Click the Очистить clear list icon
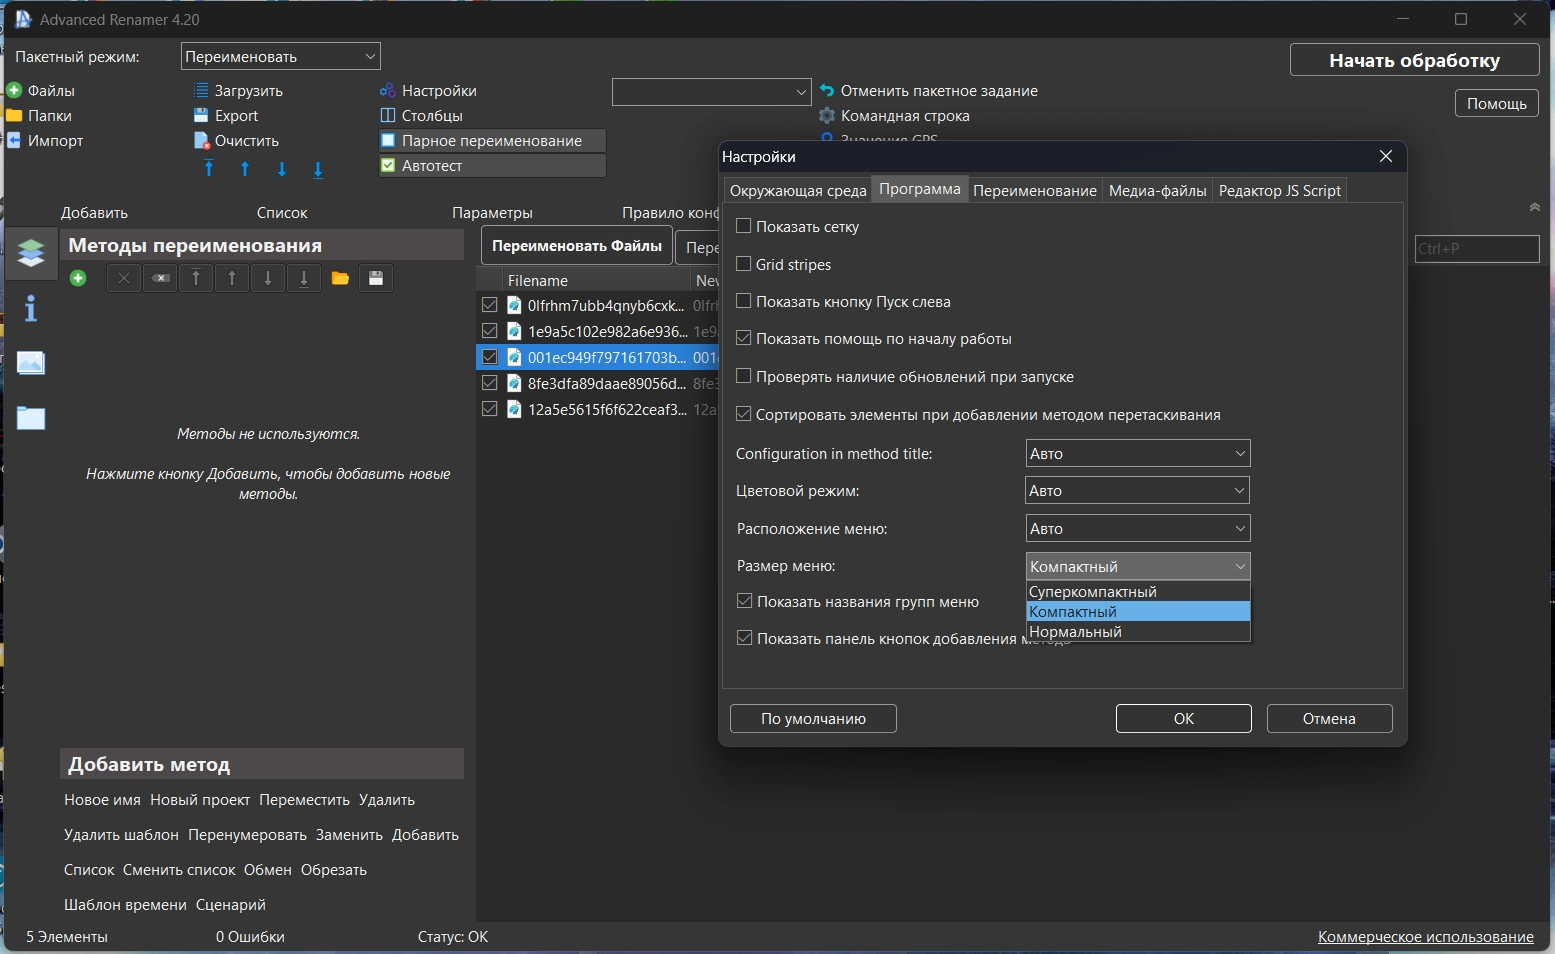This screenshot has width=1555, height=954. (201, 141)
